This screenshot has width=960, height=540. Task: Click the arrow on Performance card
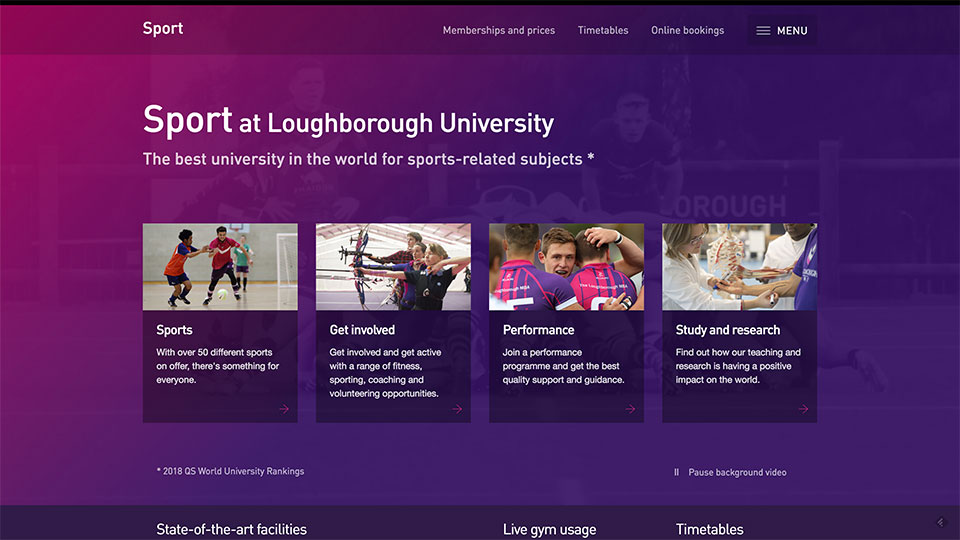pyautogui.click(x=630, y=408)
